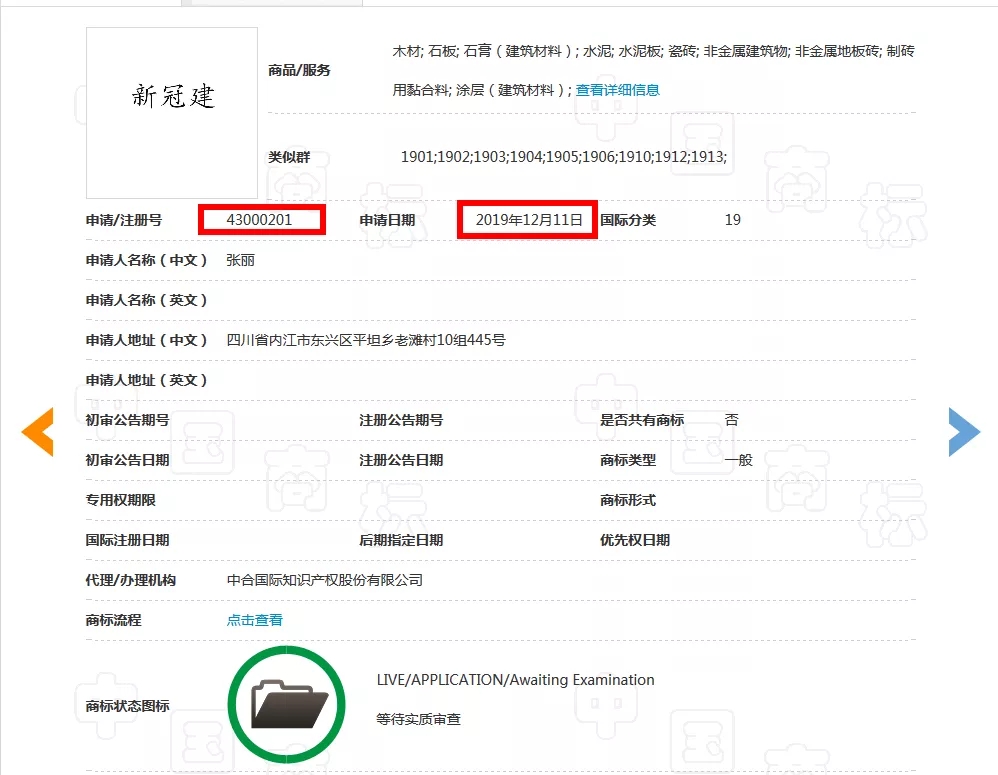
Task: Click the highlighted date 2019年12月11日
Action: click(x=527, y=219)
